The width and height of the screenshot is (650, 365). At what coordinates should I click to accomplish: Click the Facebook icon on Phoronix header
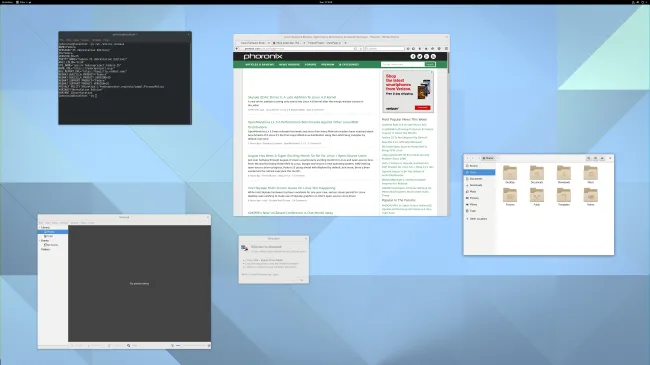tap(413, 56)
